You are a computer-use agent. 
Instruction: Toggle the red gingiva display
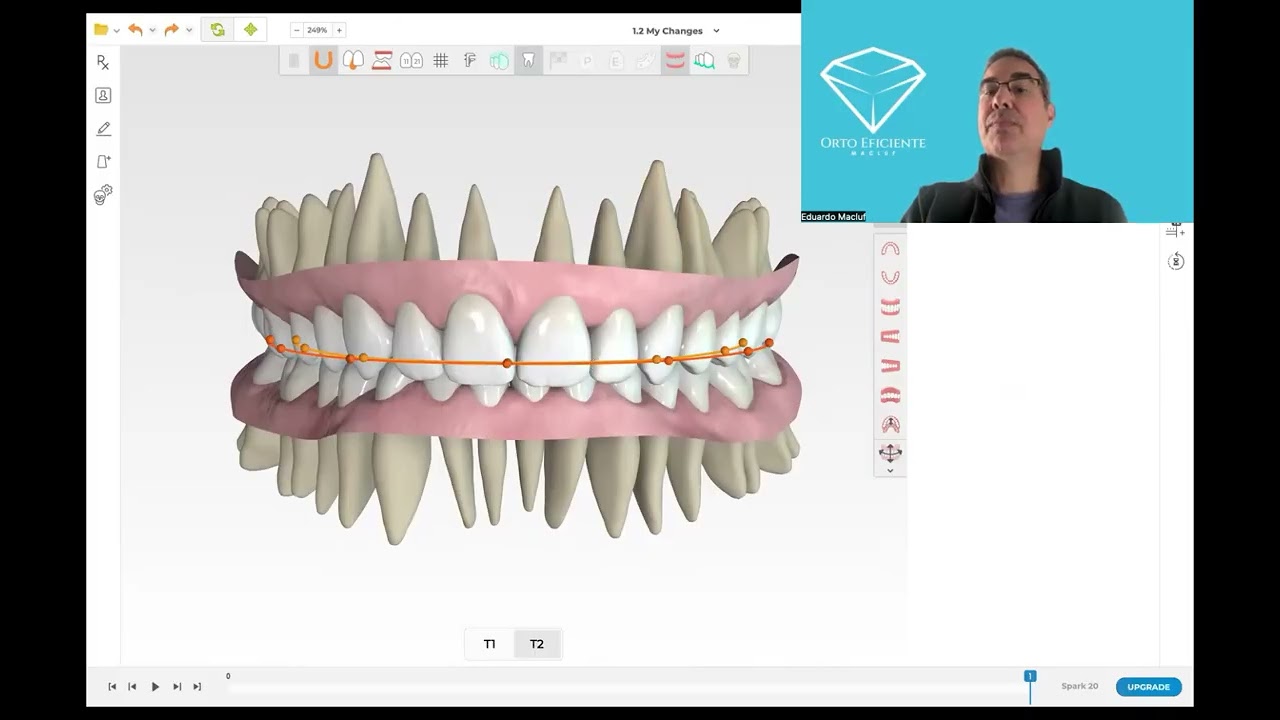point(675,61)
